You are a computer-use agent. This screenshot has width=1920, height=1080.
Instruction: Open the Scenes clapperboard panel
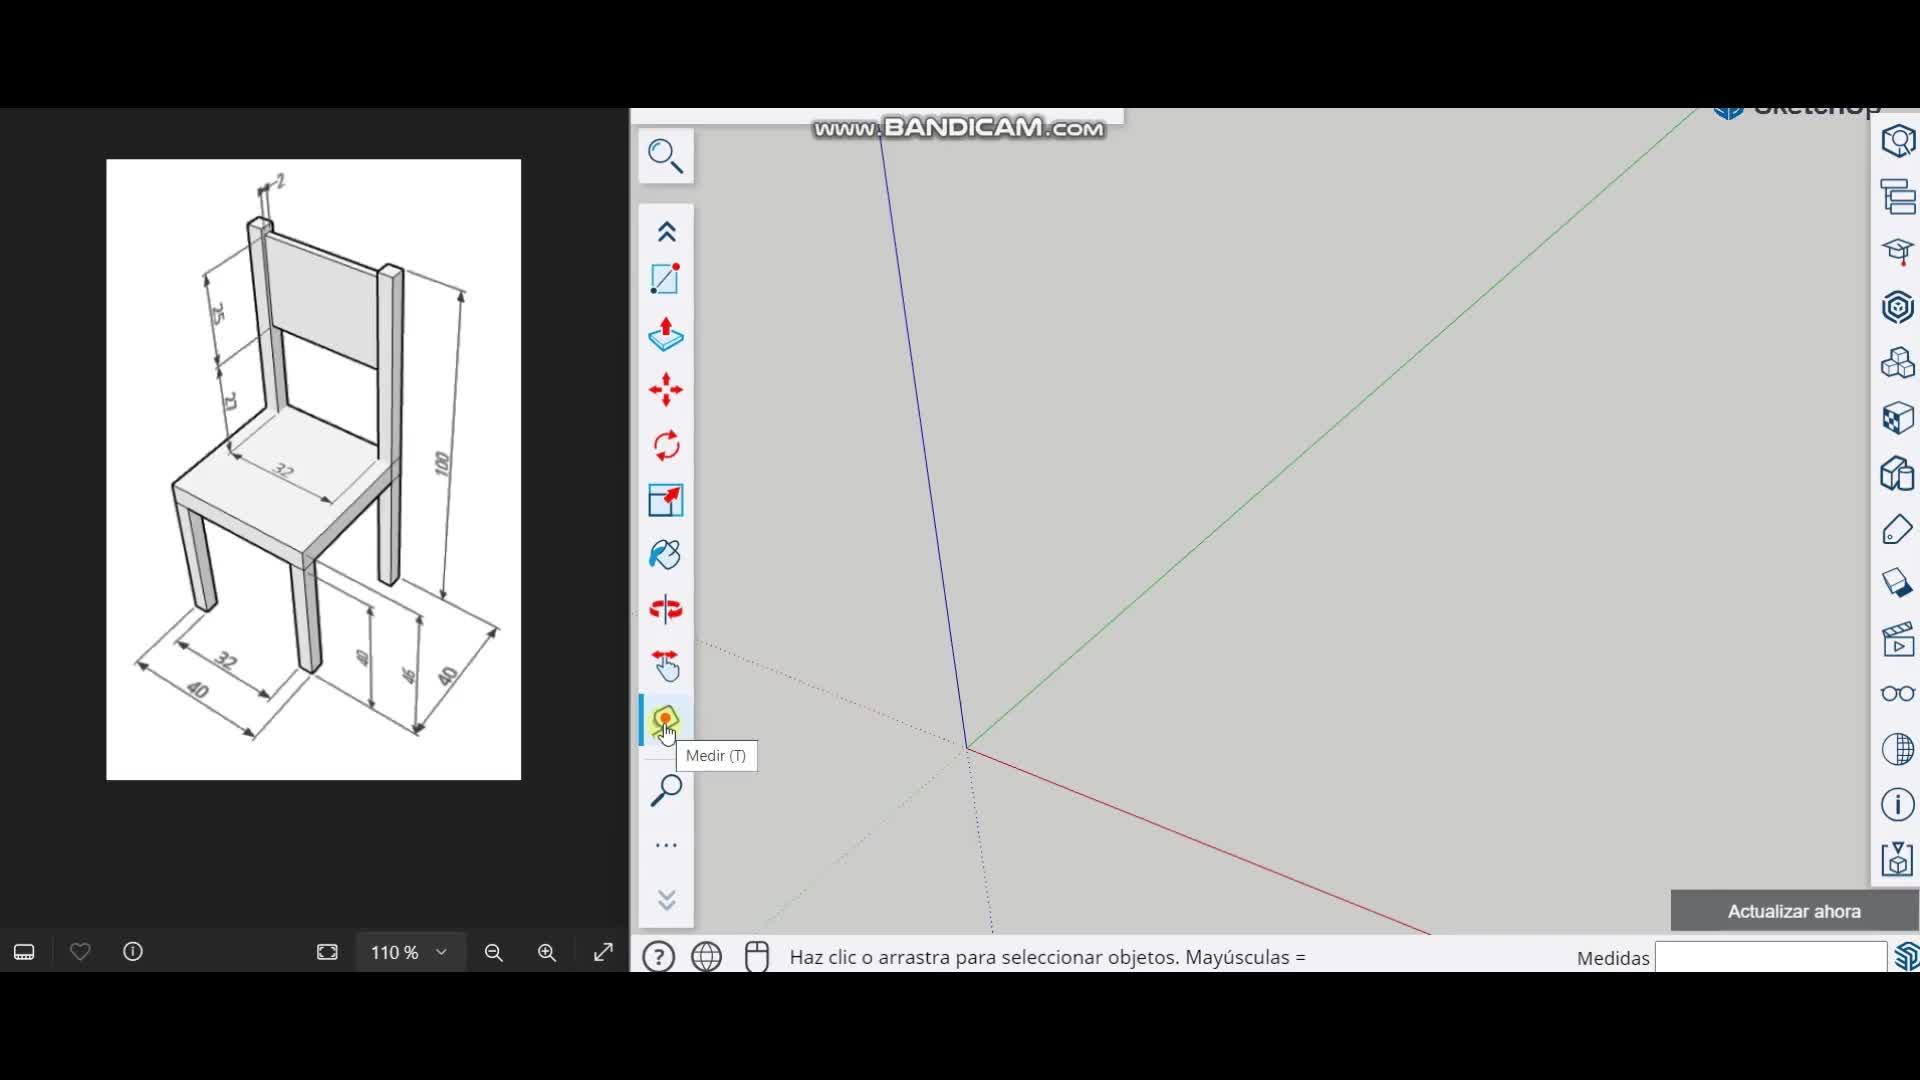[1897, 639]
